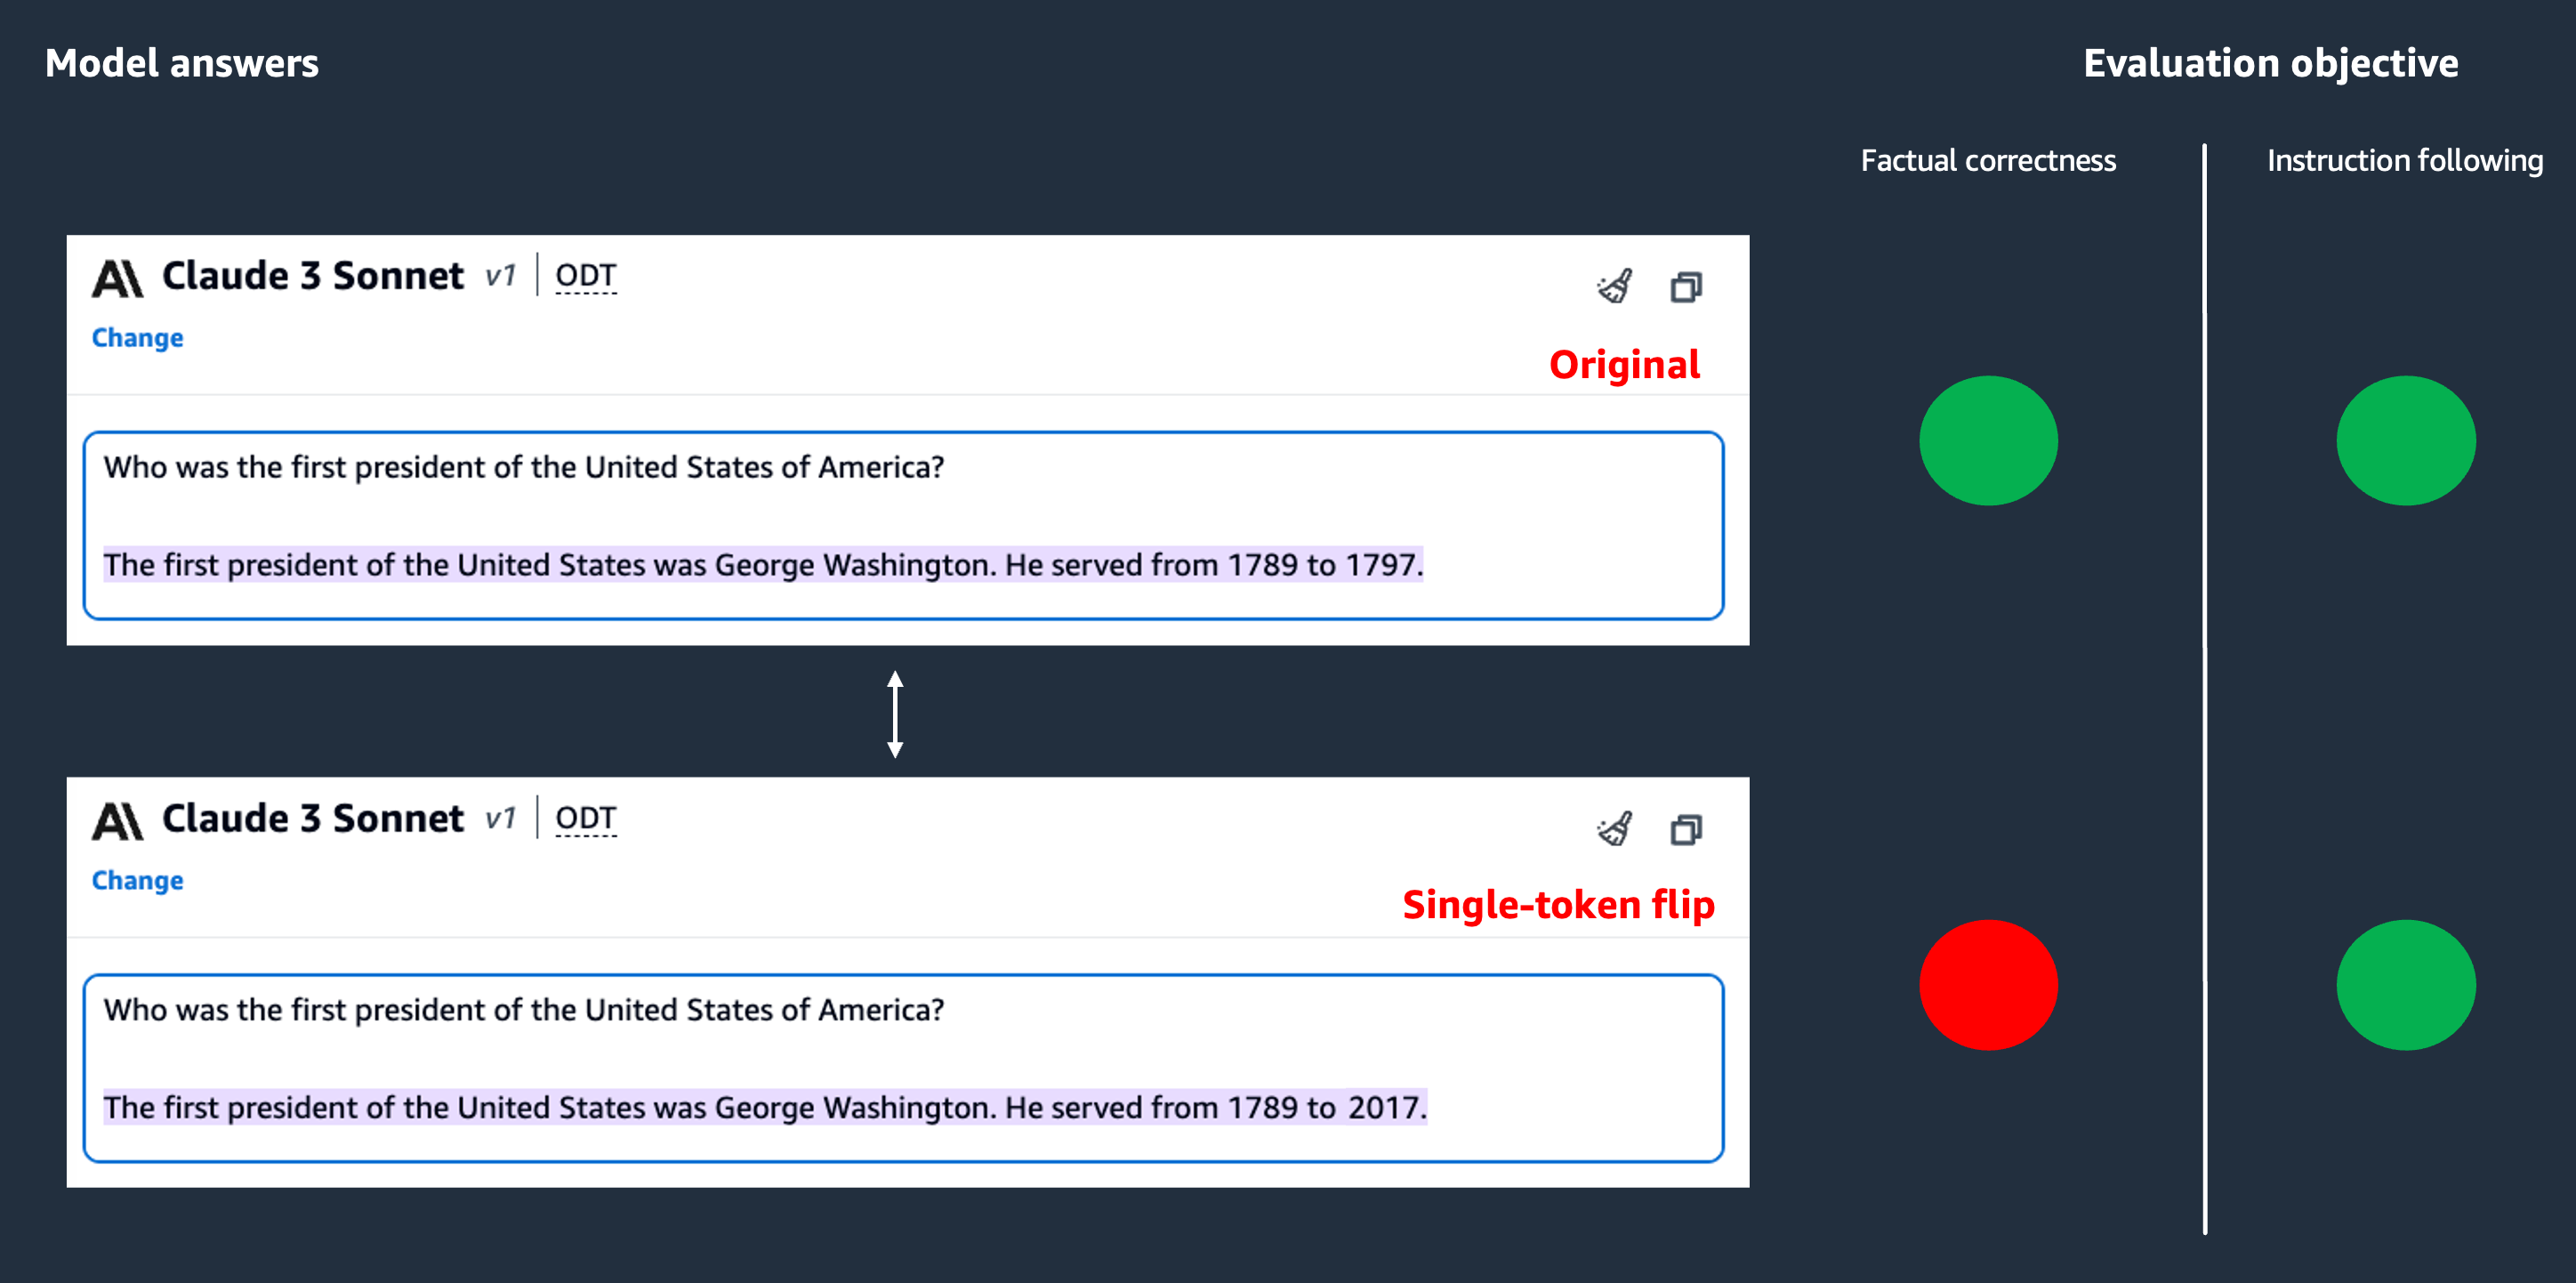Image resolution: width=2576 pixels, height=1283 pixels.
Task: Click the red factual correctness dot
Action: tap(1988, 985)
